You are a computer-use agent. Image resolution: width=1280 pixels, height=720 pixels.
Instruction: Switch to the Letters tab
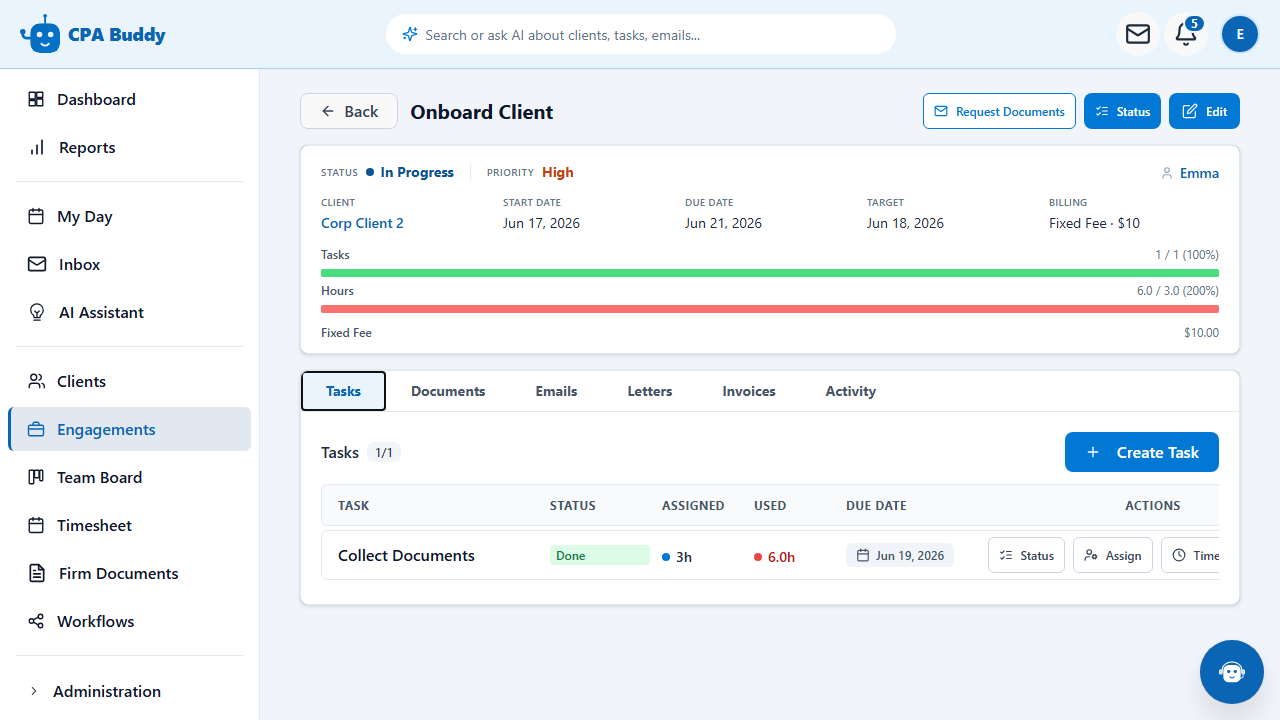(650, 391)
